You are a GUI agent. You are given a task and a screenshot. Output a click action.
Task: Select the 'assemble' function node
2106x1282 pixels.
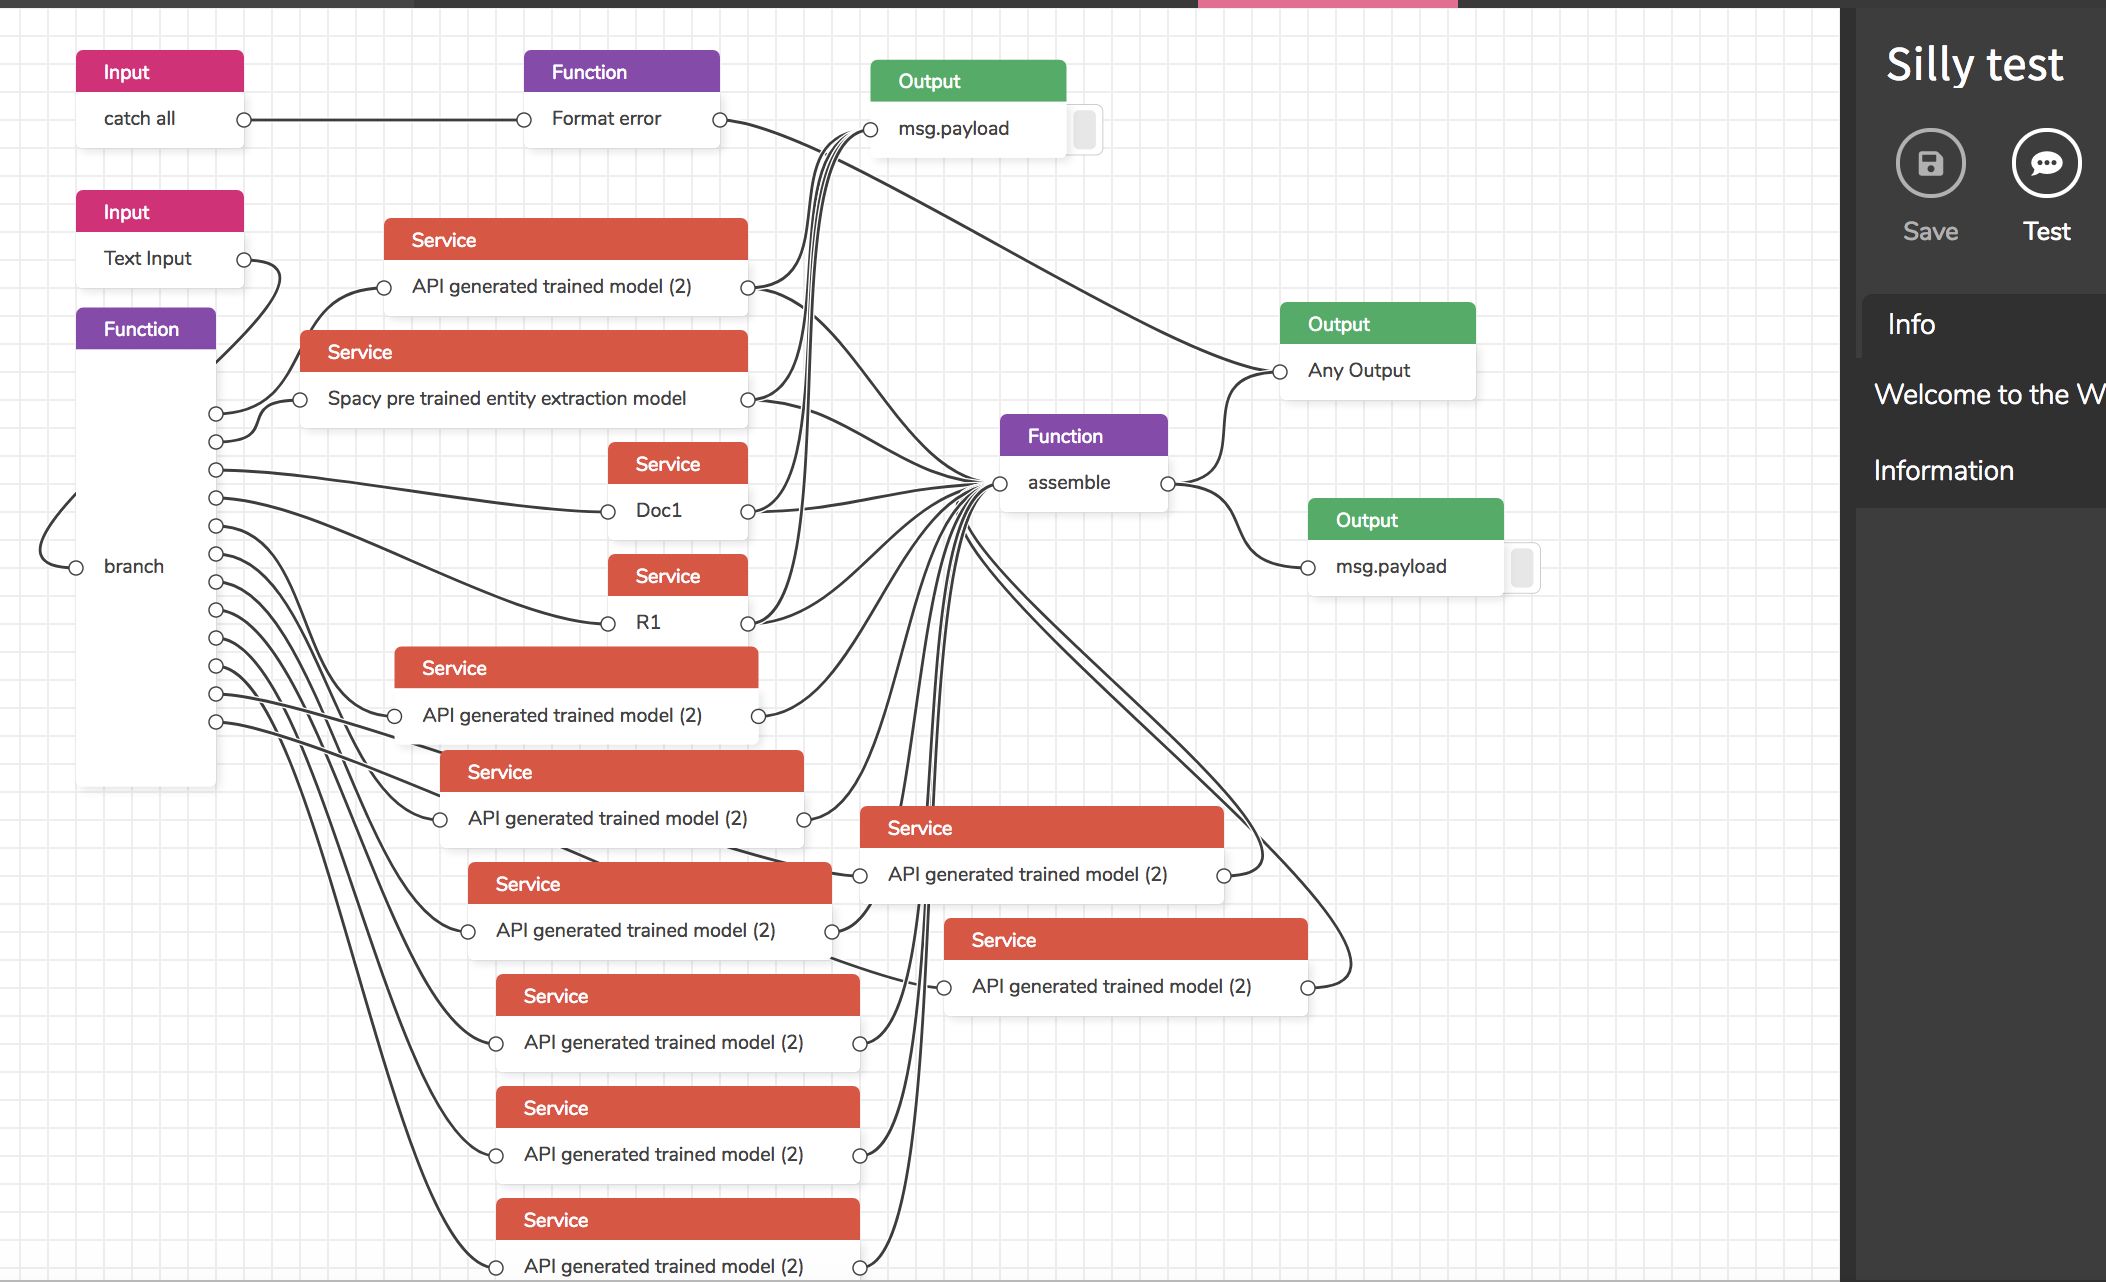1084,463
